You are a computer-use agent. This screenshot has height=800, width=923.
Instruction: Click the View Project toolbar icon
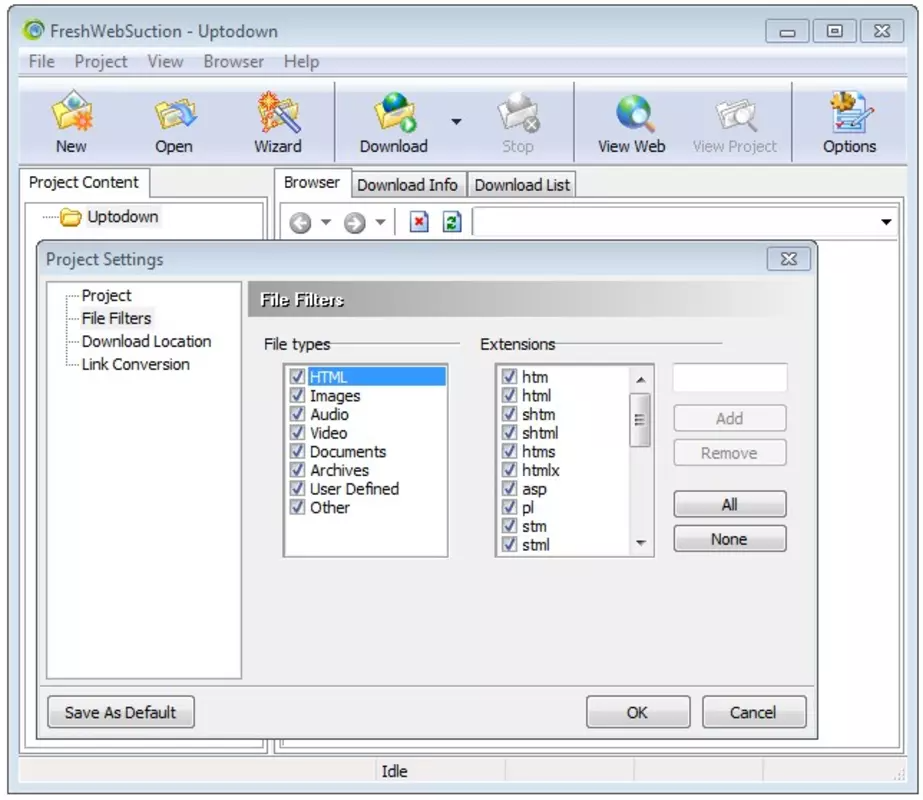click(735, 114)
